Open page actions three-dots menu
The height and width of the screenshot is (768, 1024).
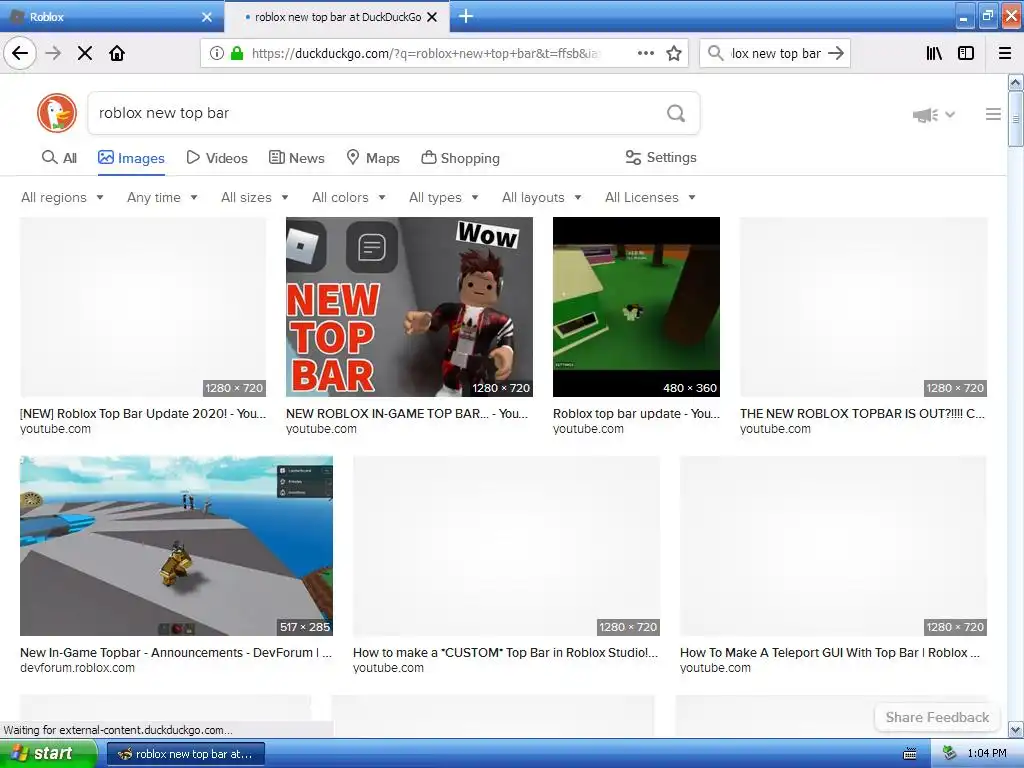click(645, 53)
